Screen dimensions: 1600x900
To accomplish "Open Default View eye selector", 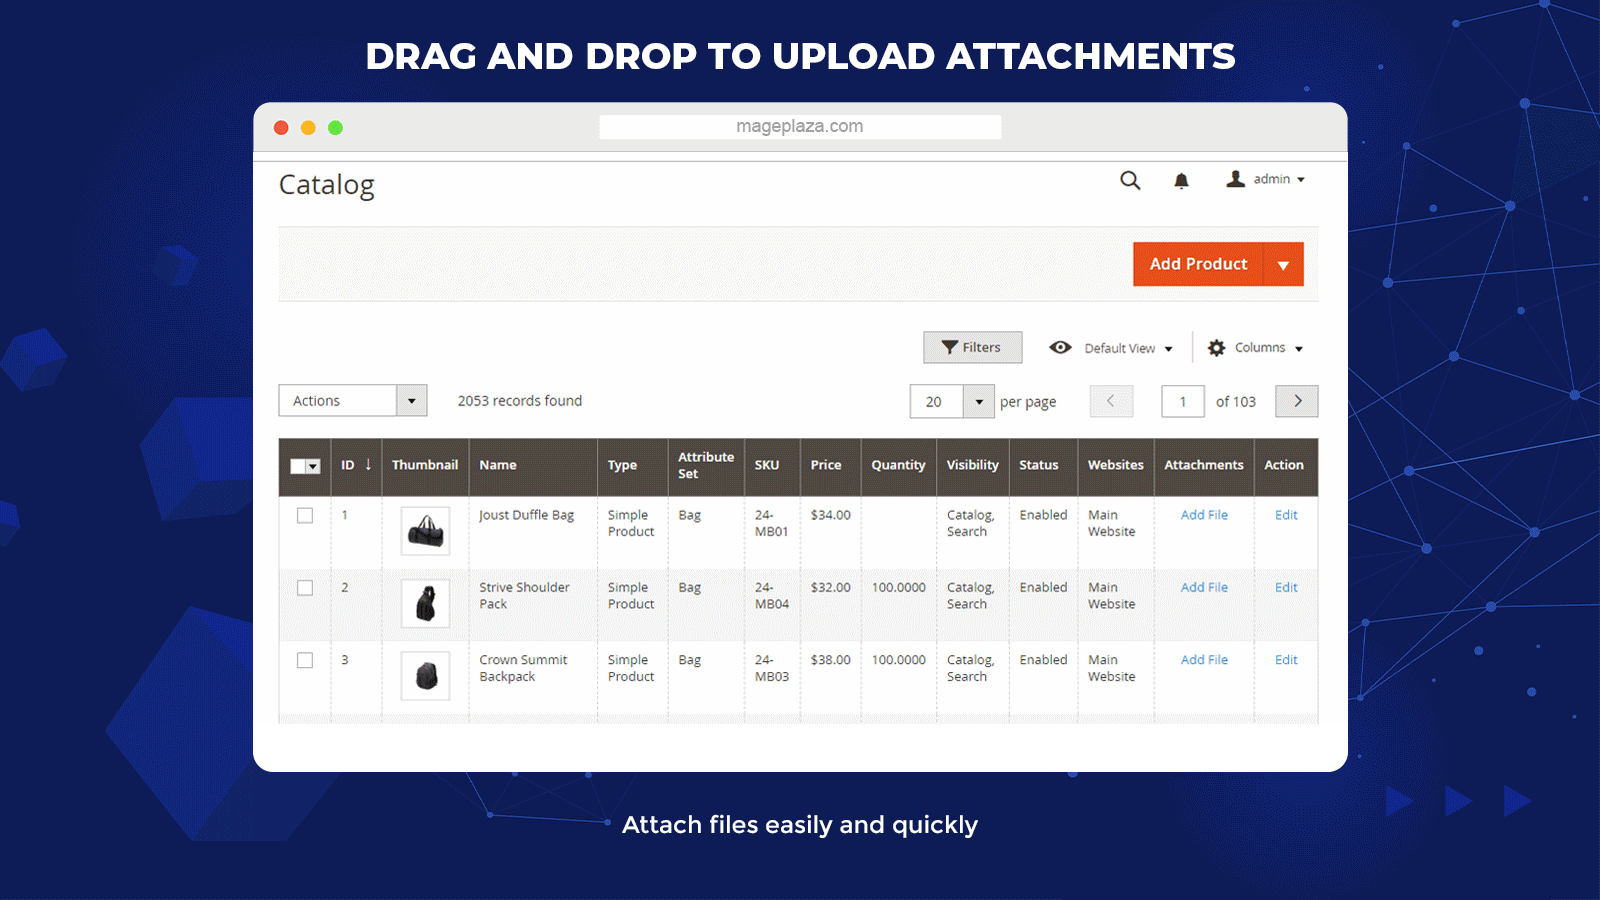I will [x=1110, y=348].
